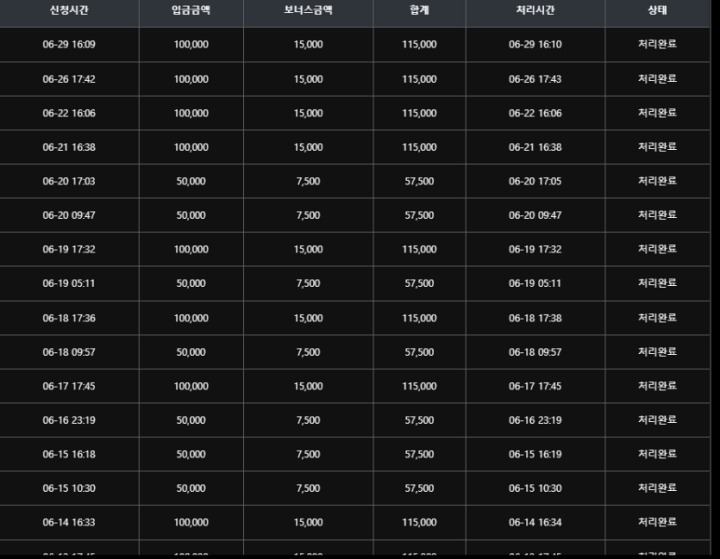Click the 처리시간 column header

pyautogui.click(x=535, y=11)
